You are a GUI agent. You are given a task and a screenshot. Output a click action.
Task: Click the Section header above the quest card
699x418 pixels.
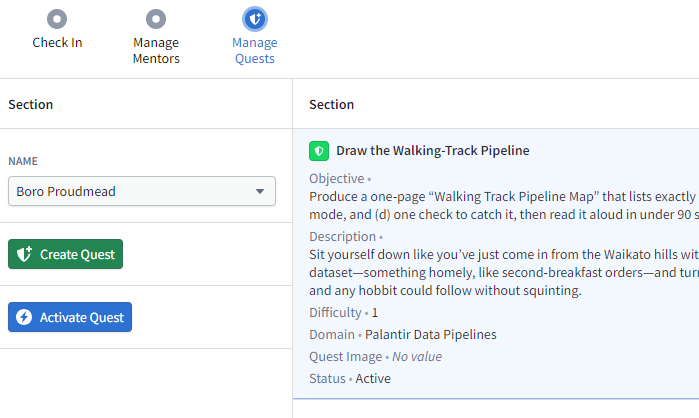332,104
